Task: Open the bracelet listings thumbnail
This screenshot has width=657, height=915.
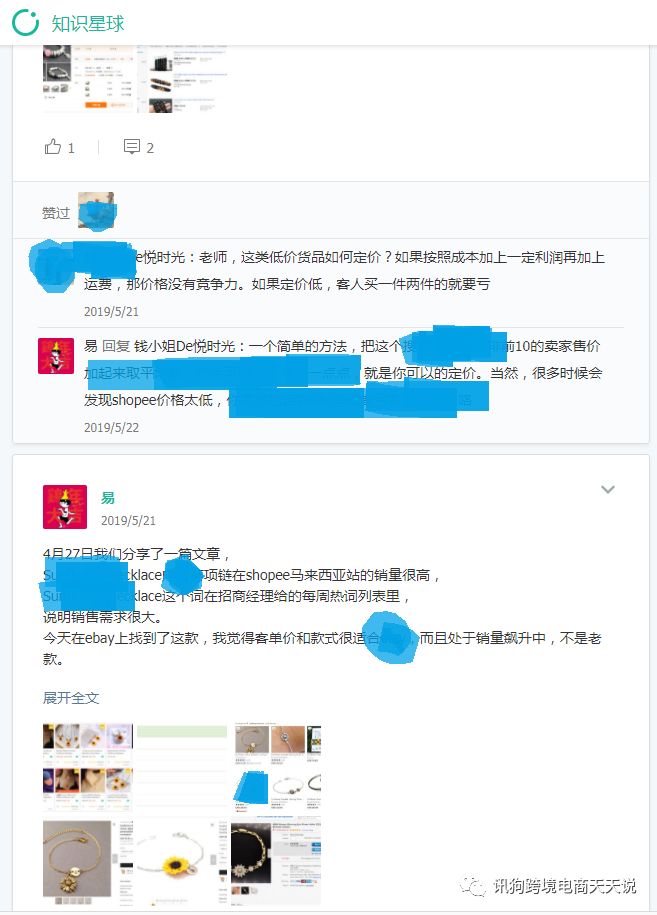Action: [x=276, y=767]
